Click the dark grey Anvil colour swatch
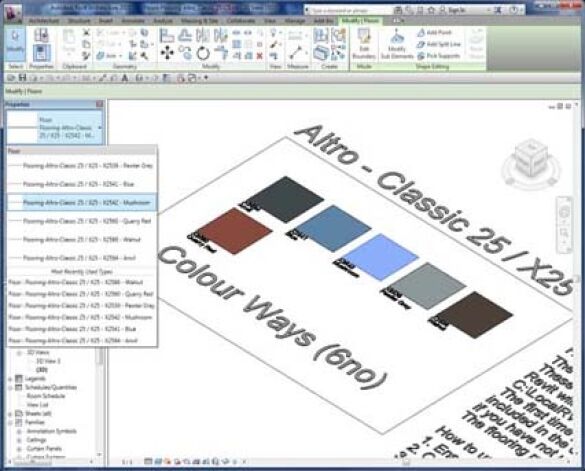585x471 pixels. click(x=287, y=199)
